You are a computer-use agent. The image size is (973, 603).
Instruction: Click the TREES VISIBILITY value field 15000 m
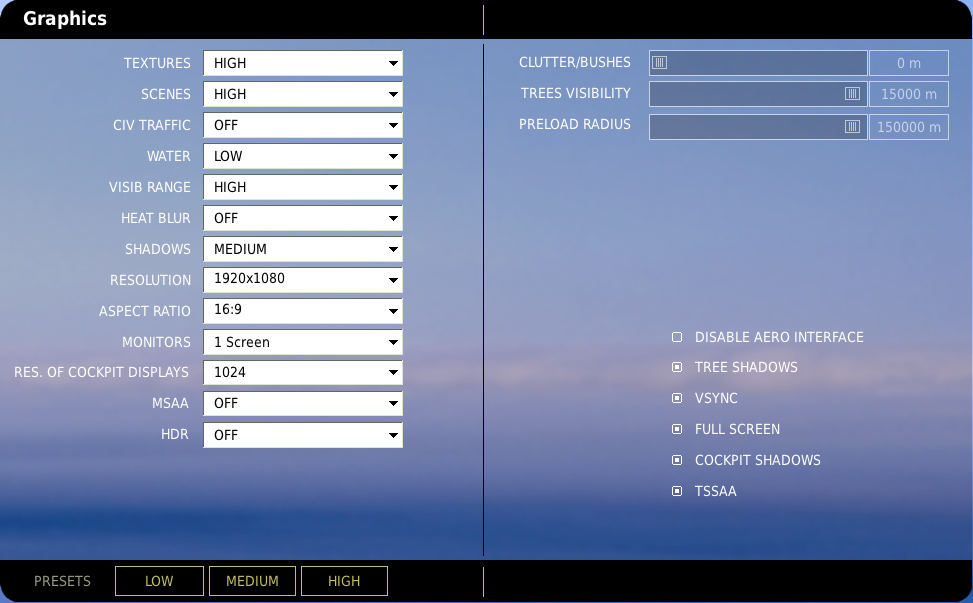click(x=909, y=94)
